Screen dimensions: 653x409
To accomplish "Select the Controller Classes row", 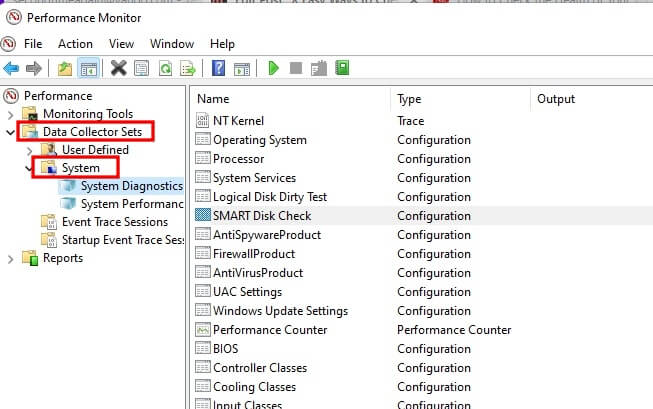I will (x=421, y=368).
